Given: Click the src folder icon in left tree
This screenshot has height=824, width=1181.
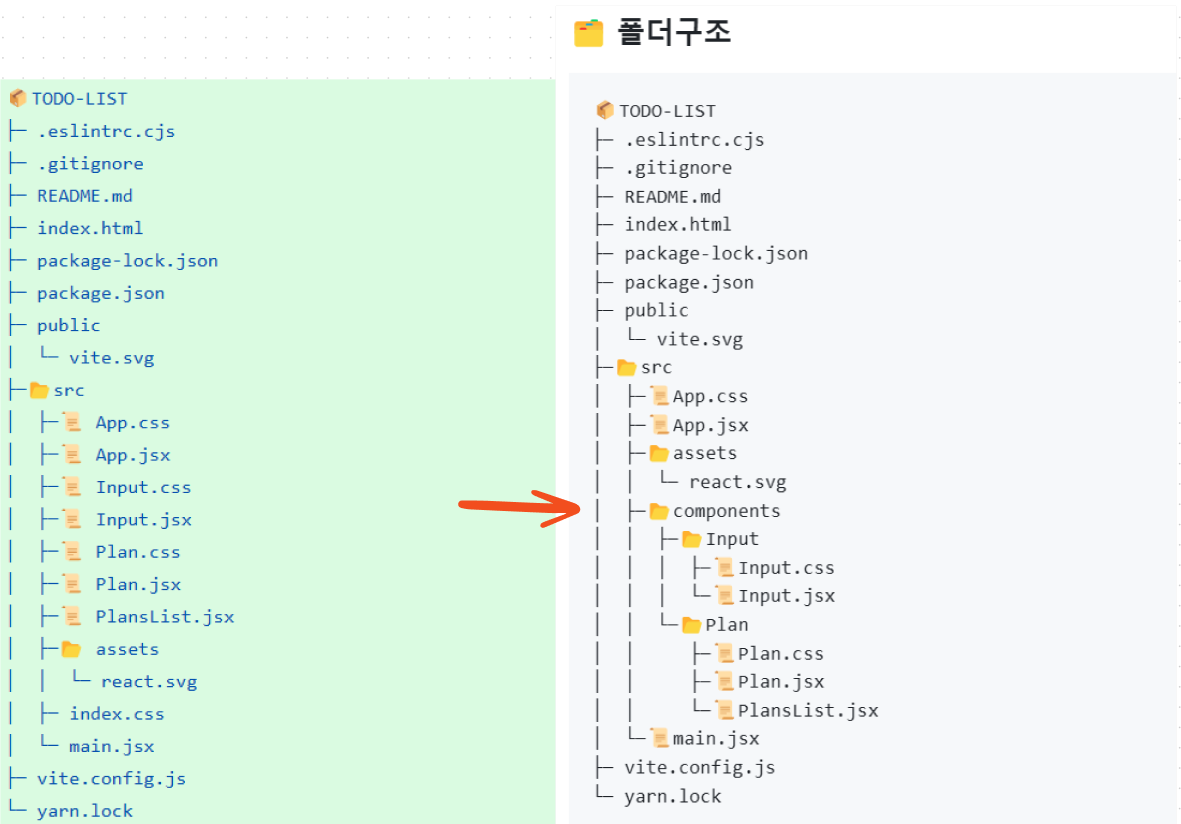Looking at the screenshot, I should click(39, 390).
